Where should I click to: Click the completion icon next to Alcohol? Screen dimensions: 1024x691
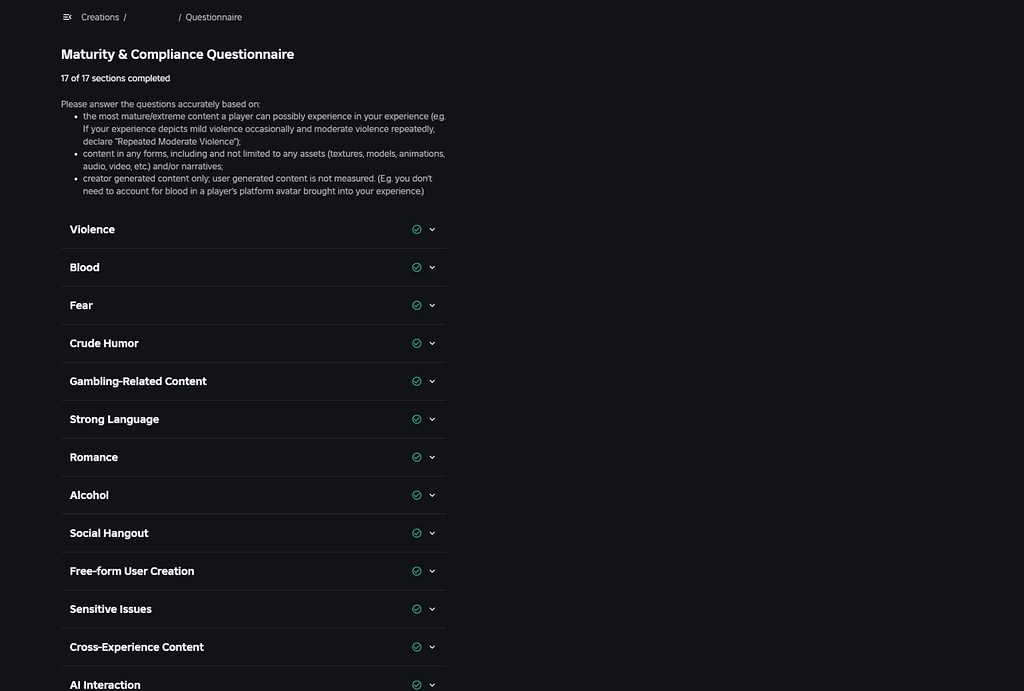click(416, 495)
